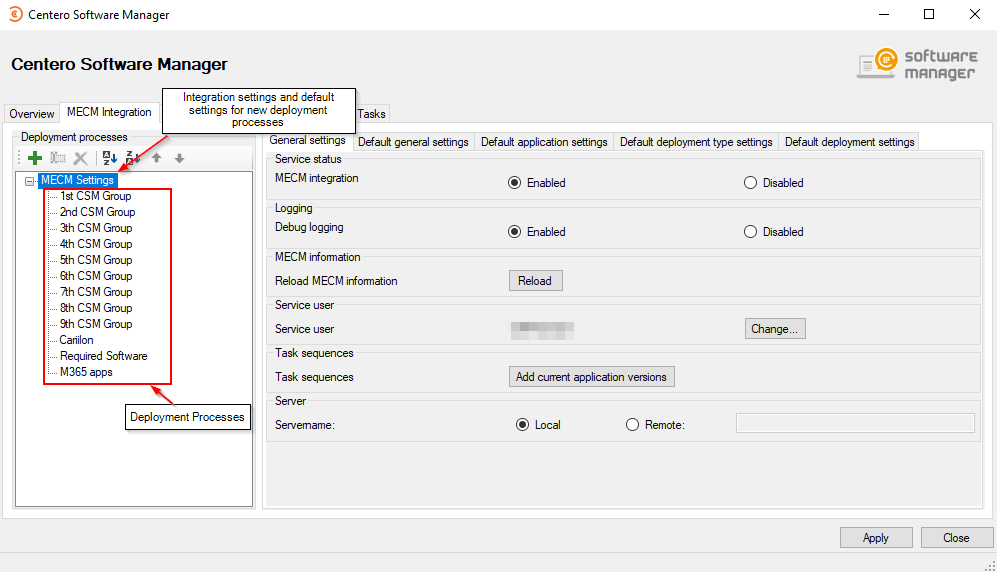The width and height of the screenshot is (997, 572).
Task: Sort deployment processes Z to A
Action: (x=132, y=158)
